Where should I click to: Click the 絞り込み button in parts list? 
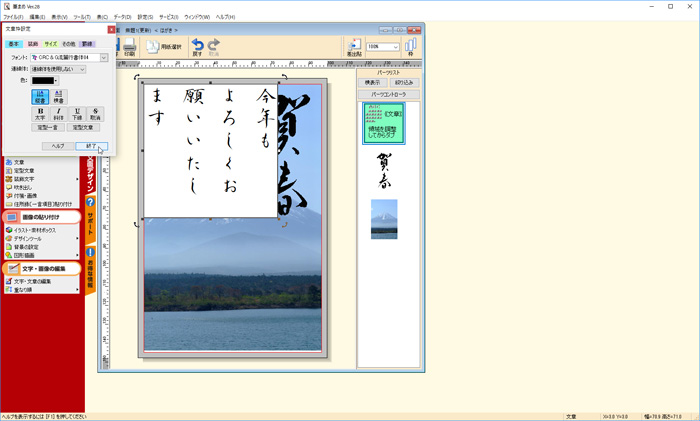click(403, 83)
